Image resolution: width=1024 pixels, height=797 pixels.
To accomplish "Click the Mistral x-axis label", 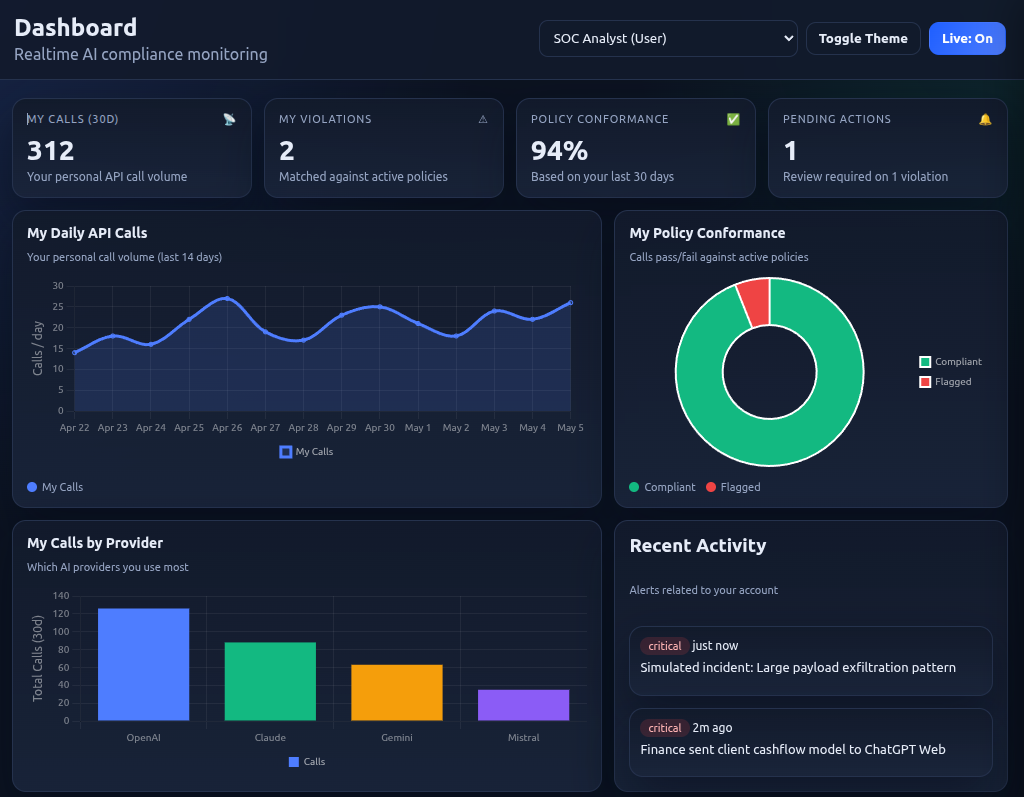I will click(524, 738).
